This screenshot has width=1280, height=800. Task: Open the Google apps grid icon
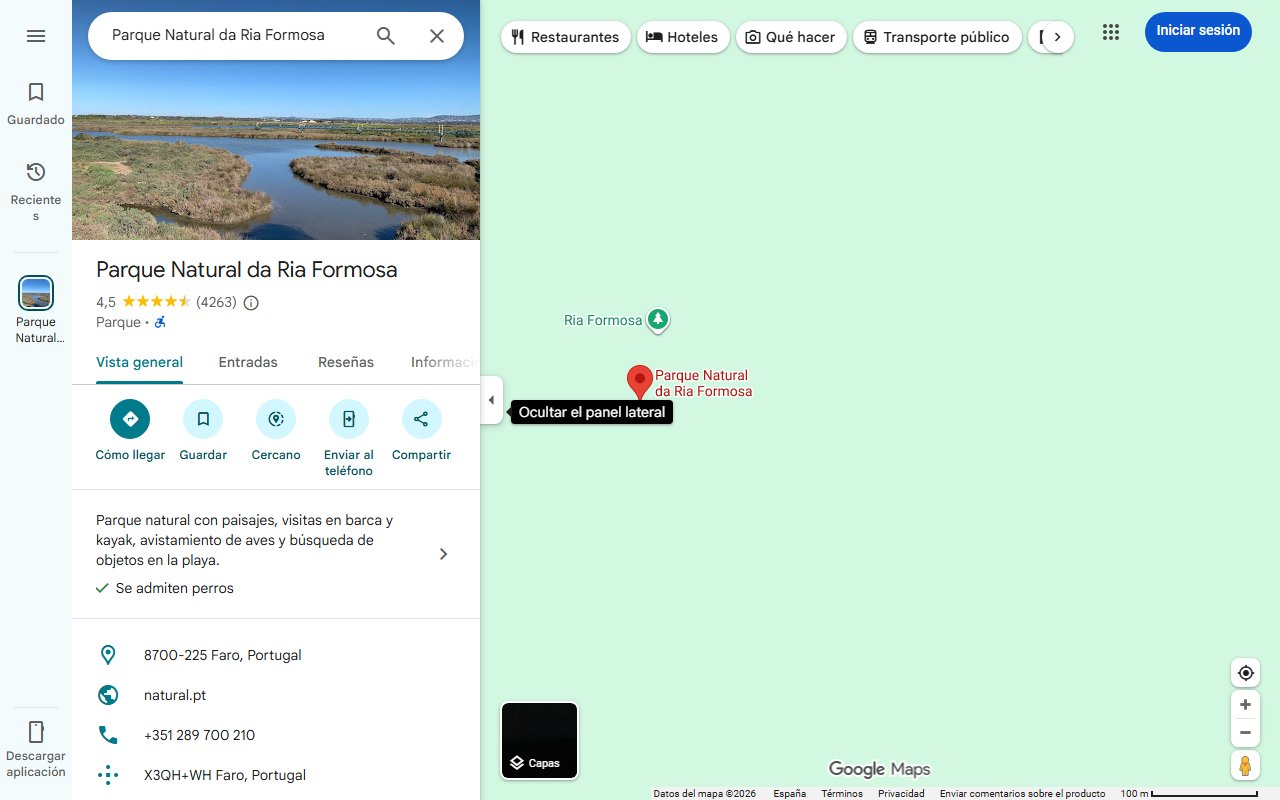pyautogui.click(x=1111, y=32)
